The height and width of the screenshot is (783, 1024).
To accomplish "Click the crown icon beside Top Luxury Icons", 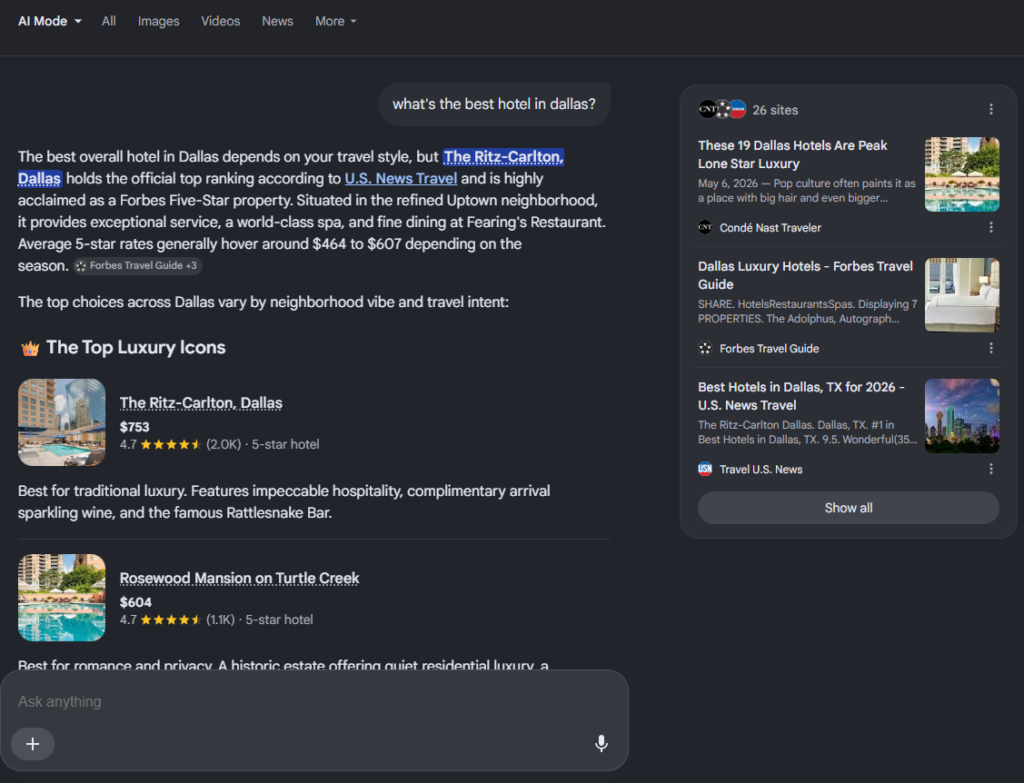I will point(30,348).
